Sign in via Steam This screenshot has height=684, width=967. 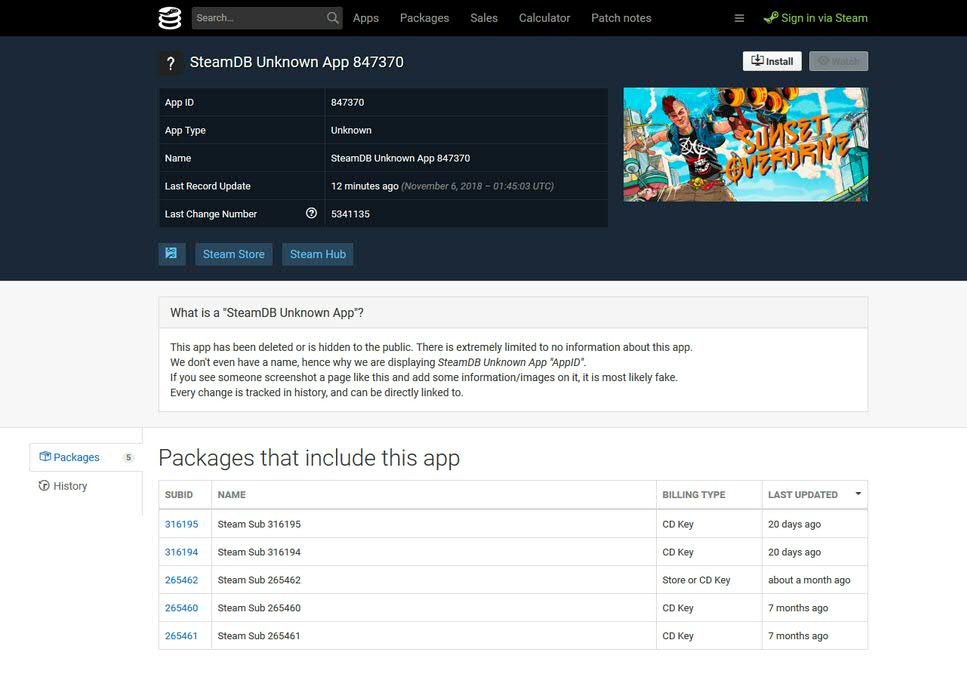click(x=815, y=18)
